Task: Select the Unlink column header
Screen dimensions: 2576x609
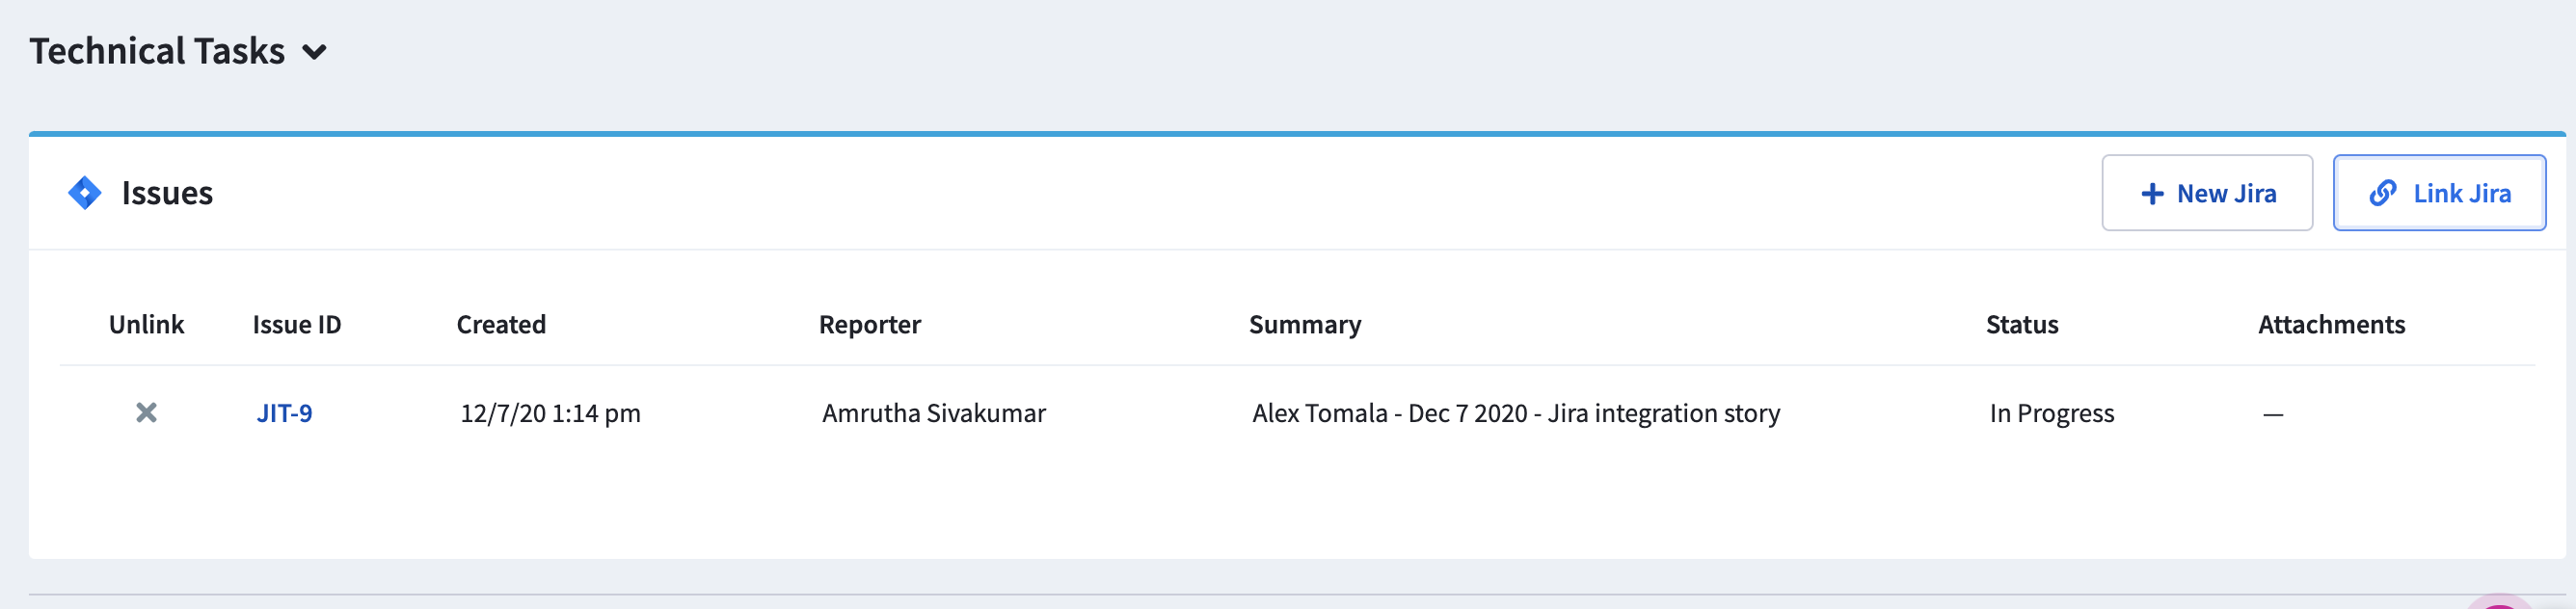Action: (x=146, y=325)
